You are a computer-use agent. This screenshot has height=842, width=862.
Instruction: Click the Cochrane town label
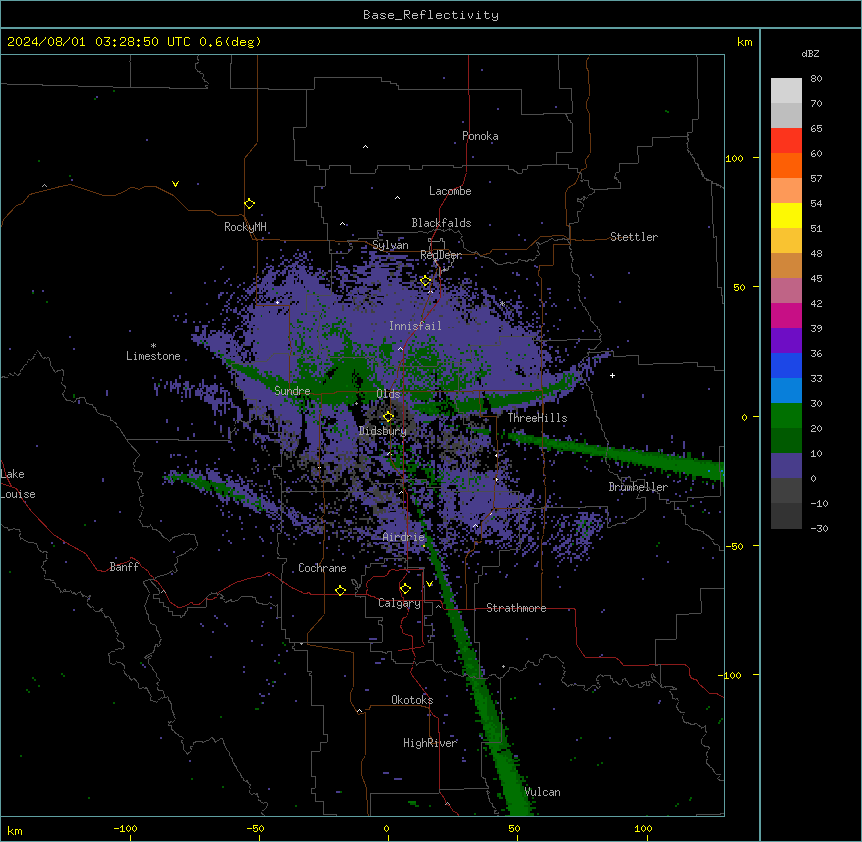(322, 568)
